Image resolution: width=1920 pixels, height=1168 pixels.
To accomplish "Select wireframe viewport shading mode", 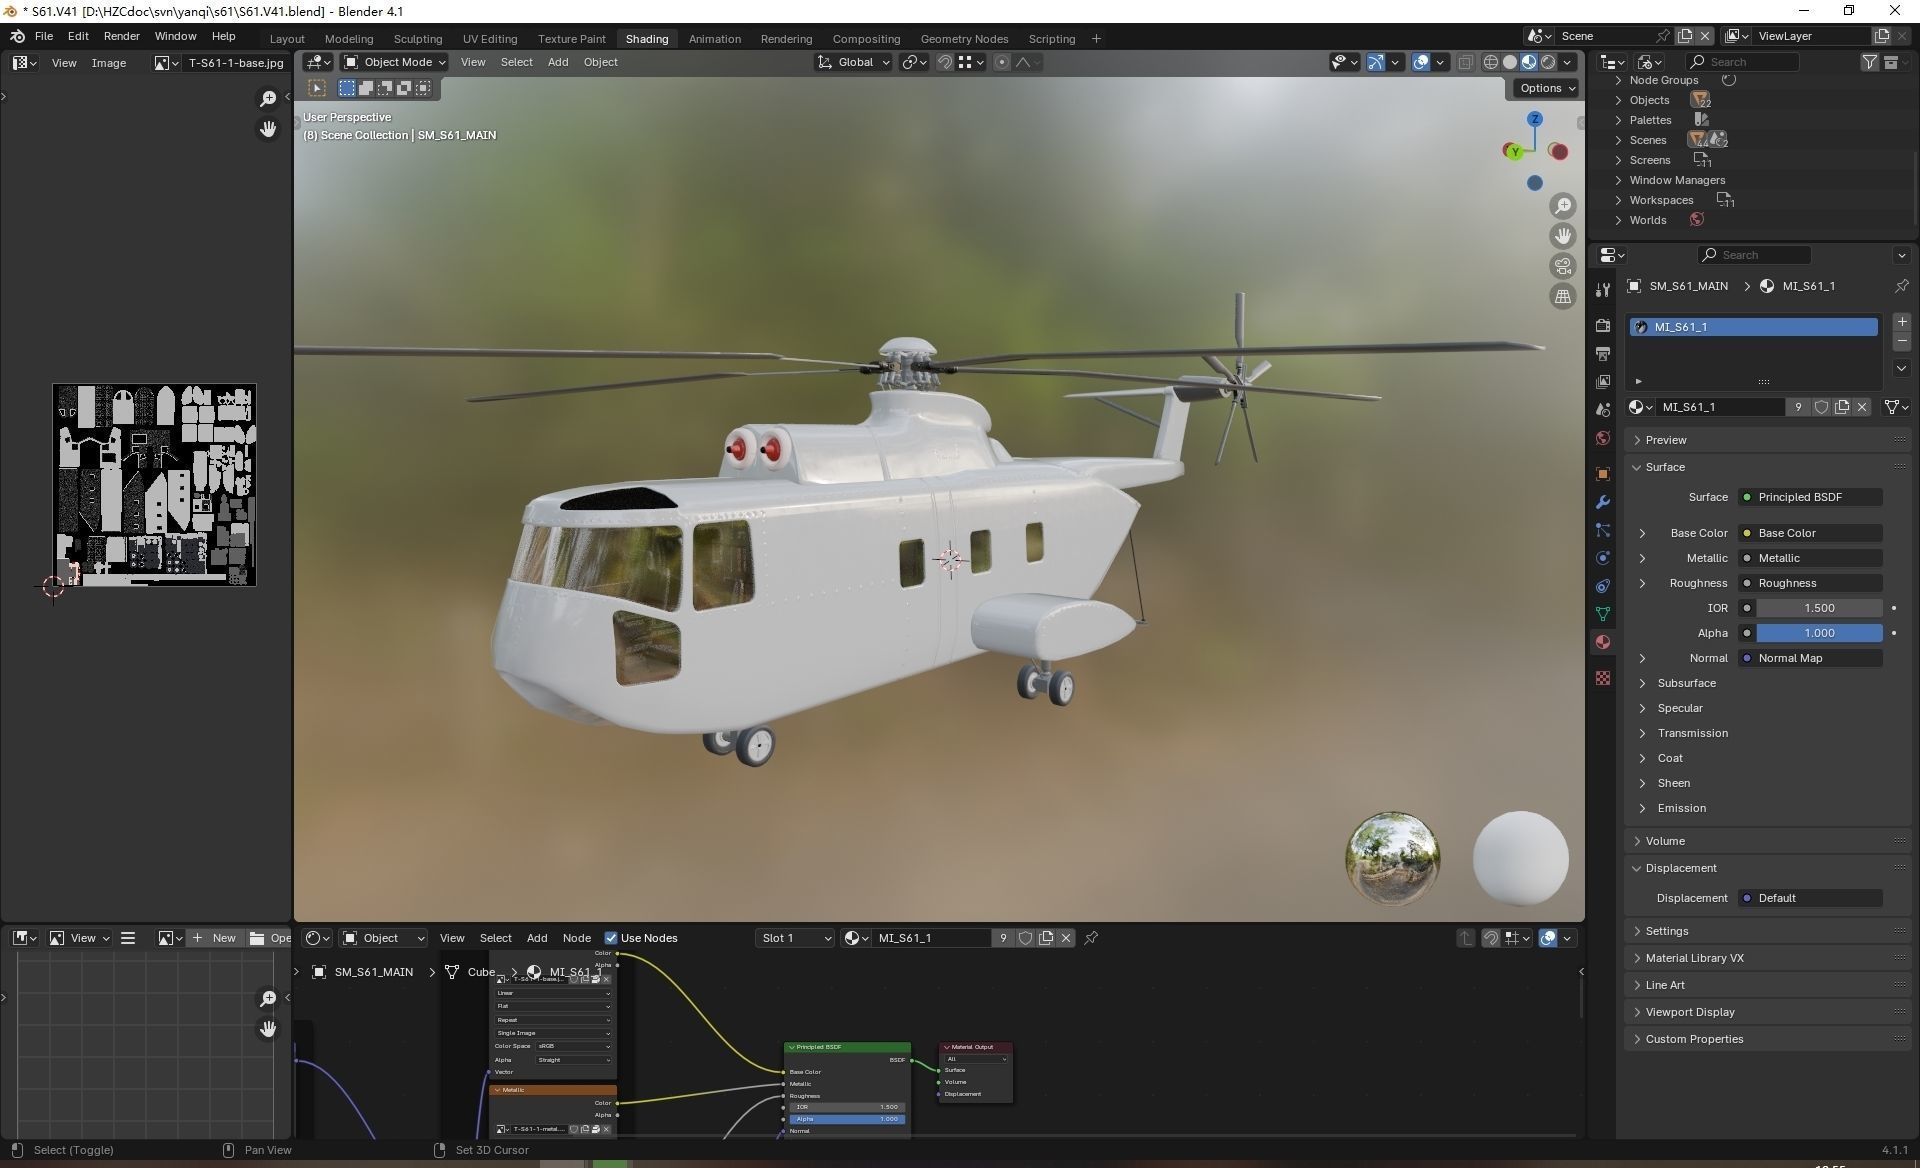I will pos(1490,62).
